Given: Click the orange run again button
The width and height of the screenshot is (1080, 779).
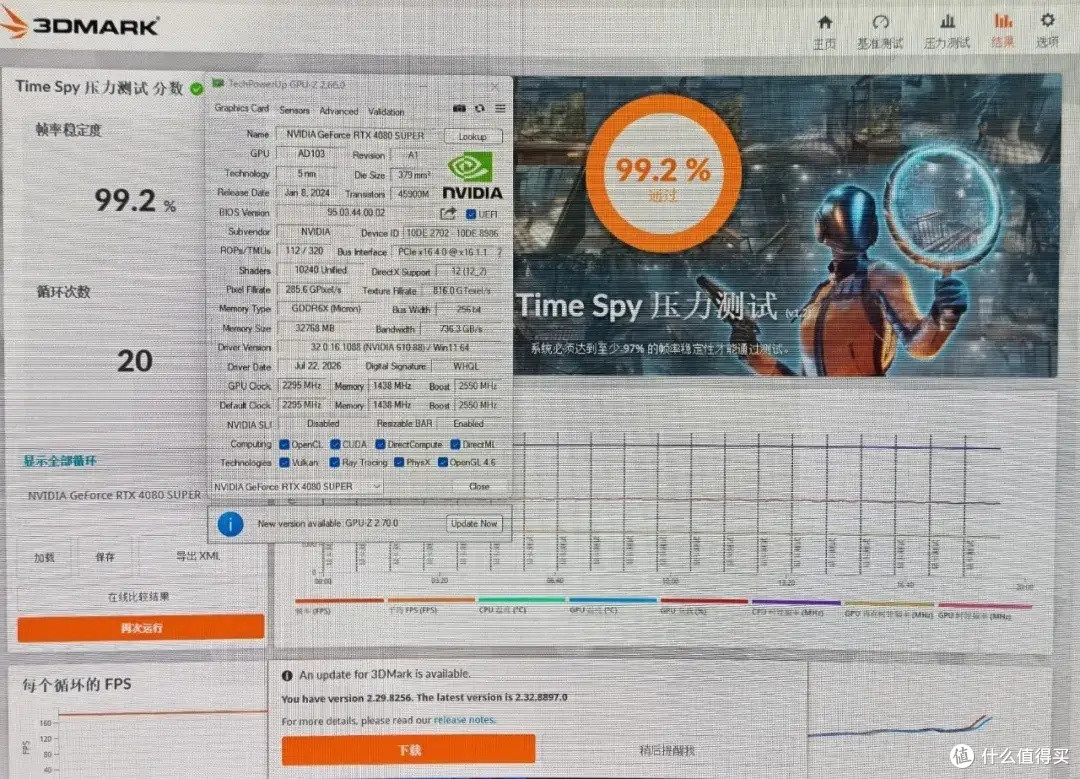Looking at the screenshot, I should [141, 628].
